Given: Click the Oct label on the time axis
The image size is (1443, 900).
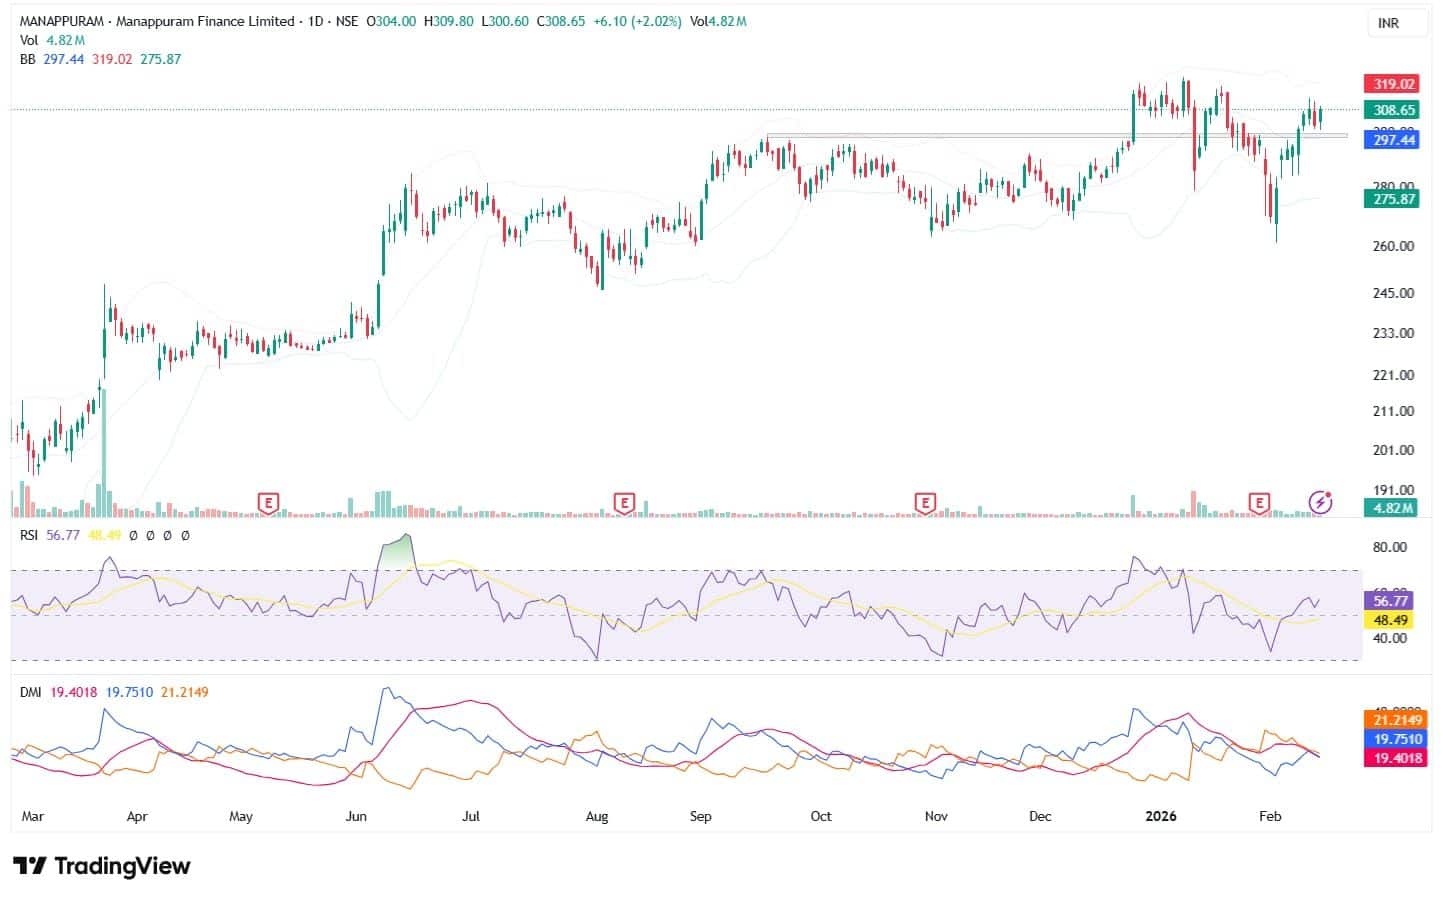Looking at the screenshot, I should click(821, 816).
